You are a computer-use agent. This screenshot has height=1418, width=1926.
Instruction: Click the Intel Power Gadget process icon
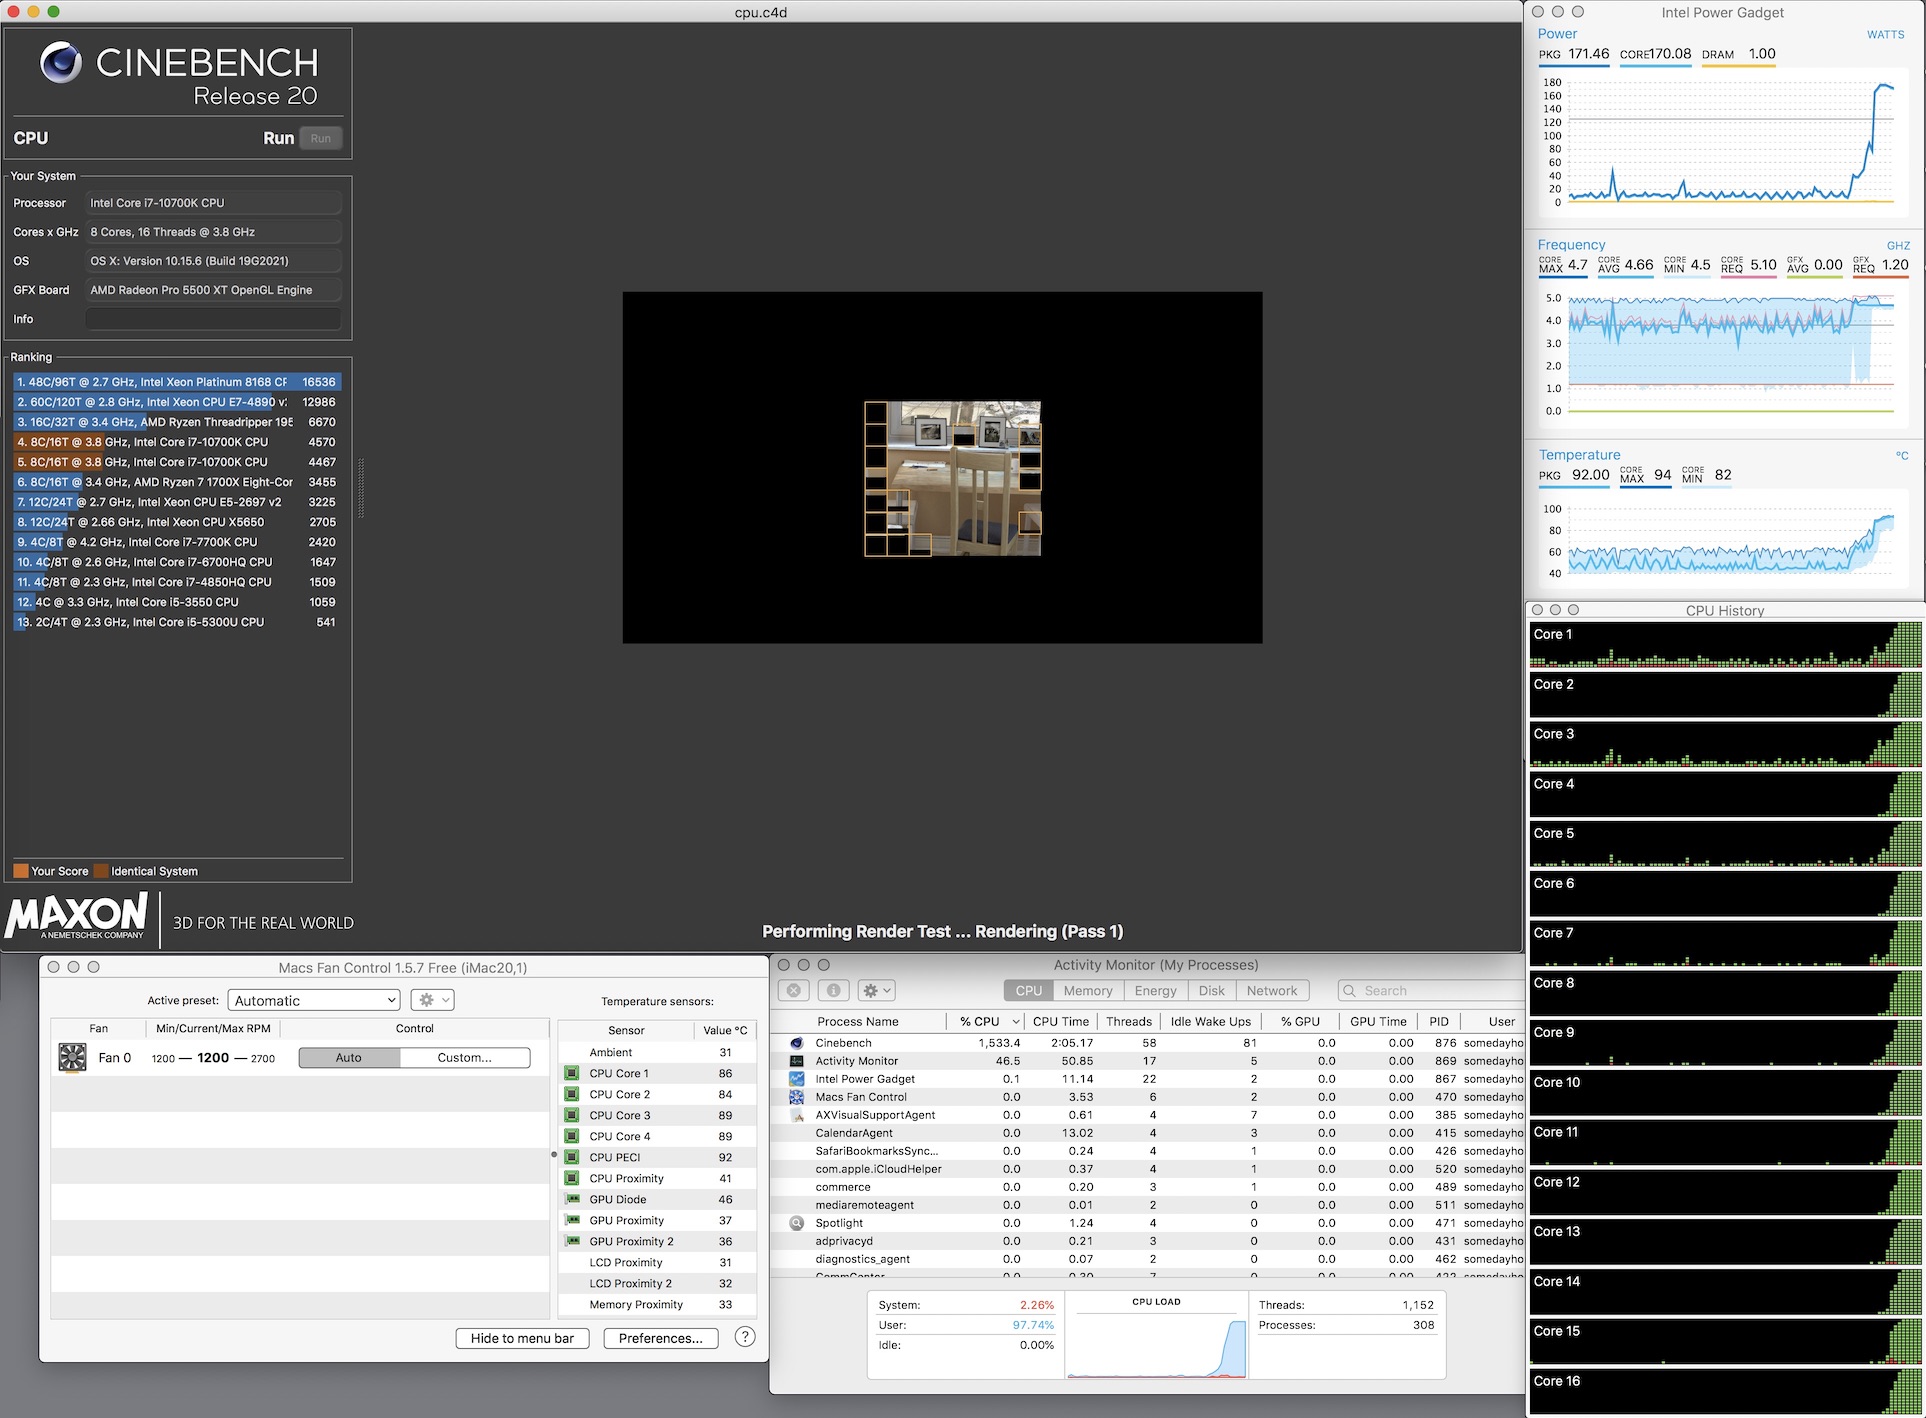point(797,1079)
